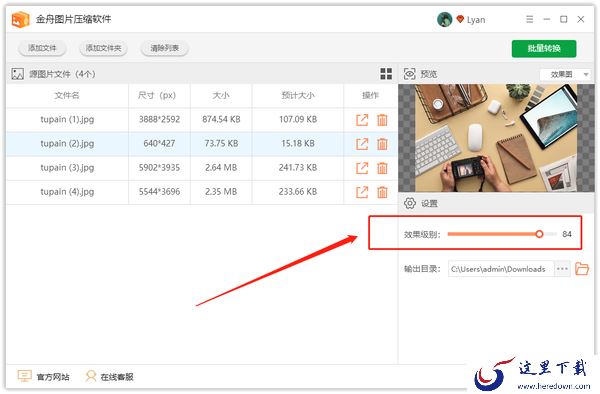Click the 操作 column header
The height and width of the screenshot is (394, 600).
pyautogui.click(x=370, y=95)
